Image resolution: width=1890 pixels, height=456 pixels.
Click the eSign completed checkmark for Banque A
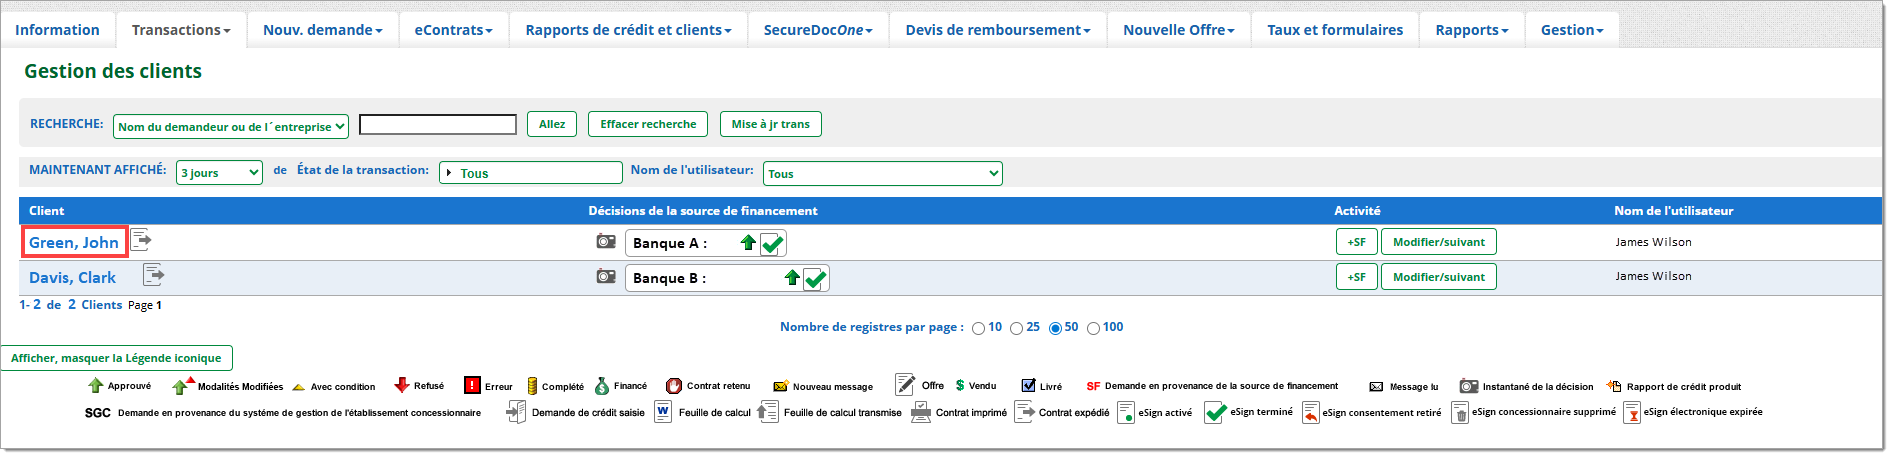point(772,243)
